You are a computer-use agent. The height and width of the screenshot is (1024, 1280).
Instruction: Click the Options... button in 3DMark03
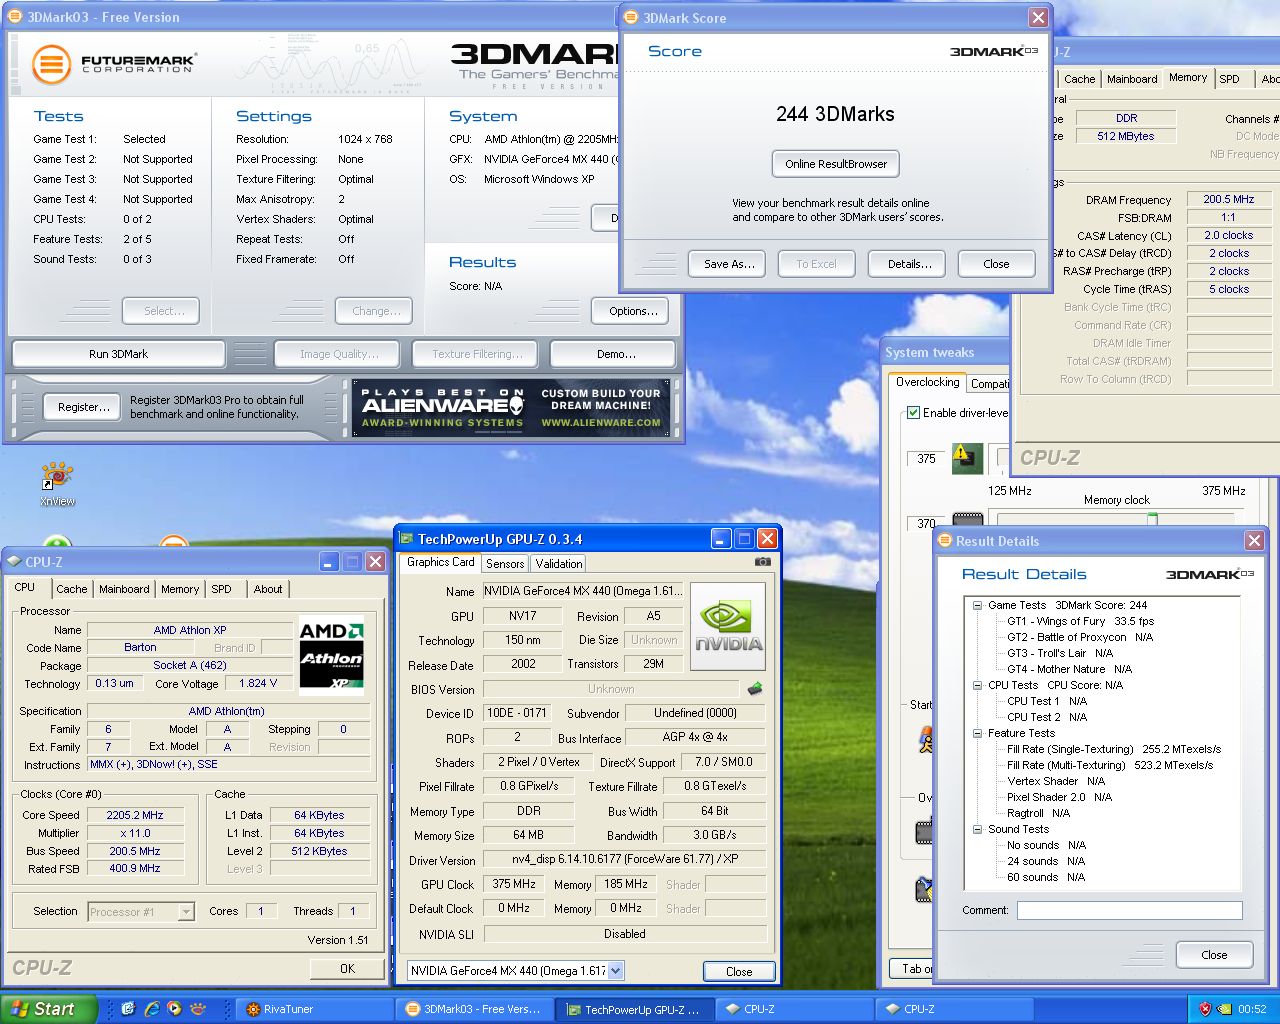click(x=633, y=311)
